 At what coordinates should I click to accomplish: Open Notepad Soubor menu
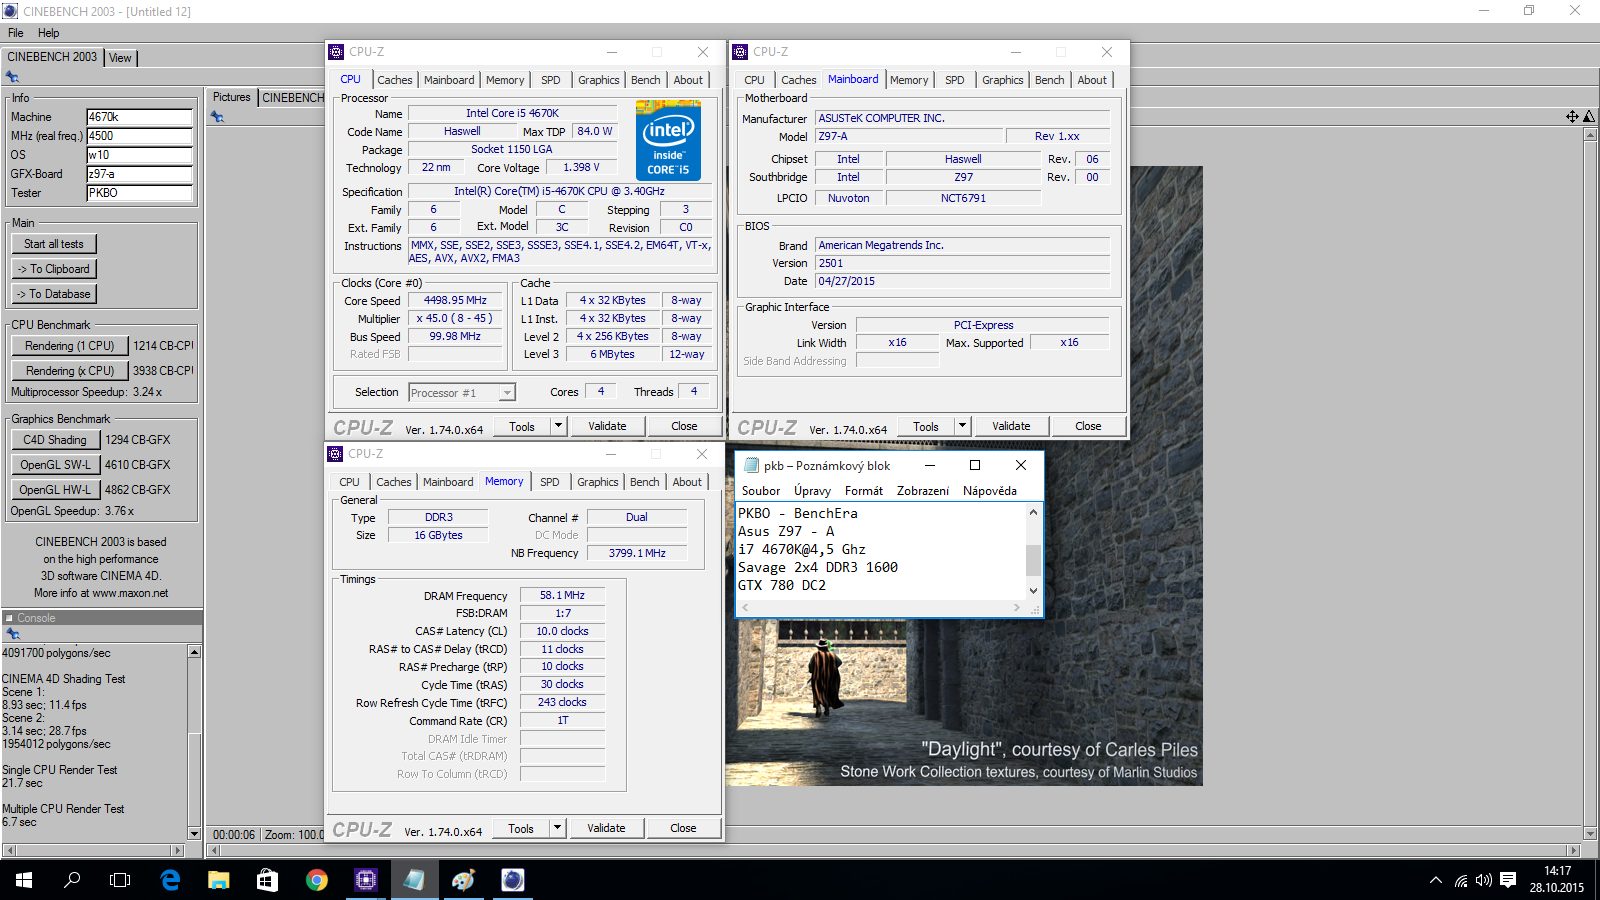761,491
